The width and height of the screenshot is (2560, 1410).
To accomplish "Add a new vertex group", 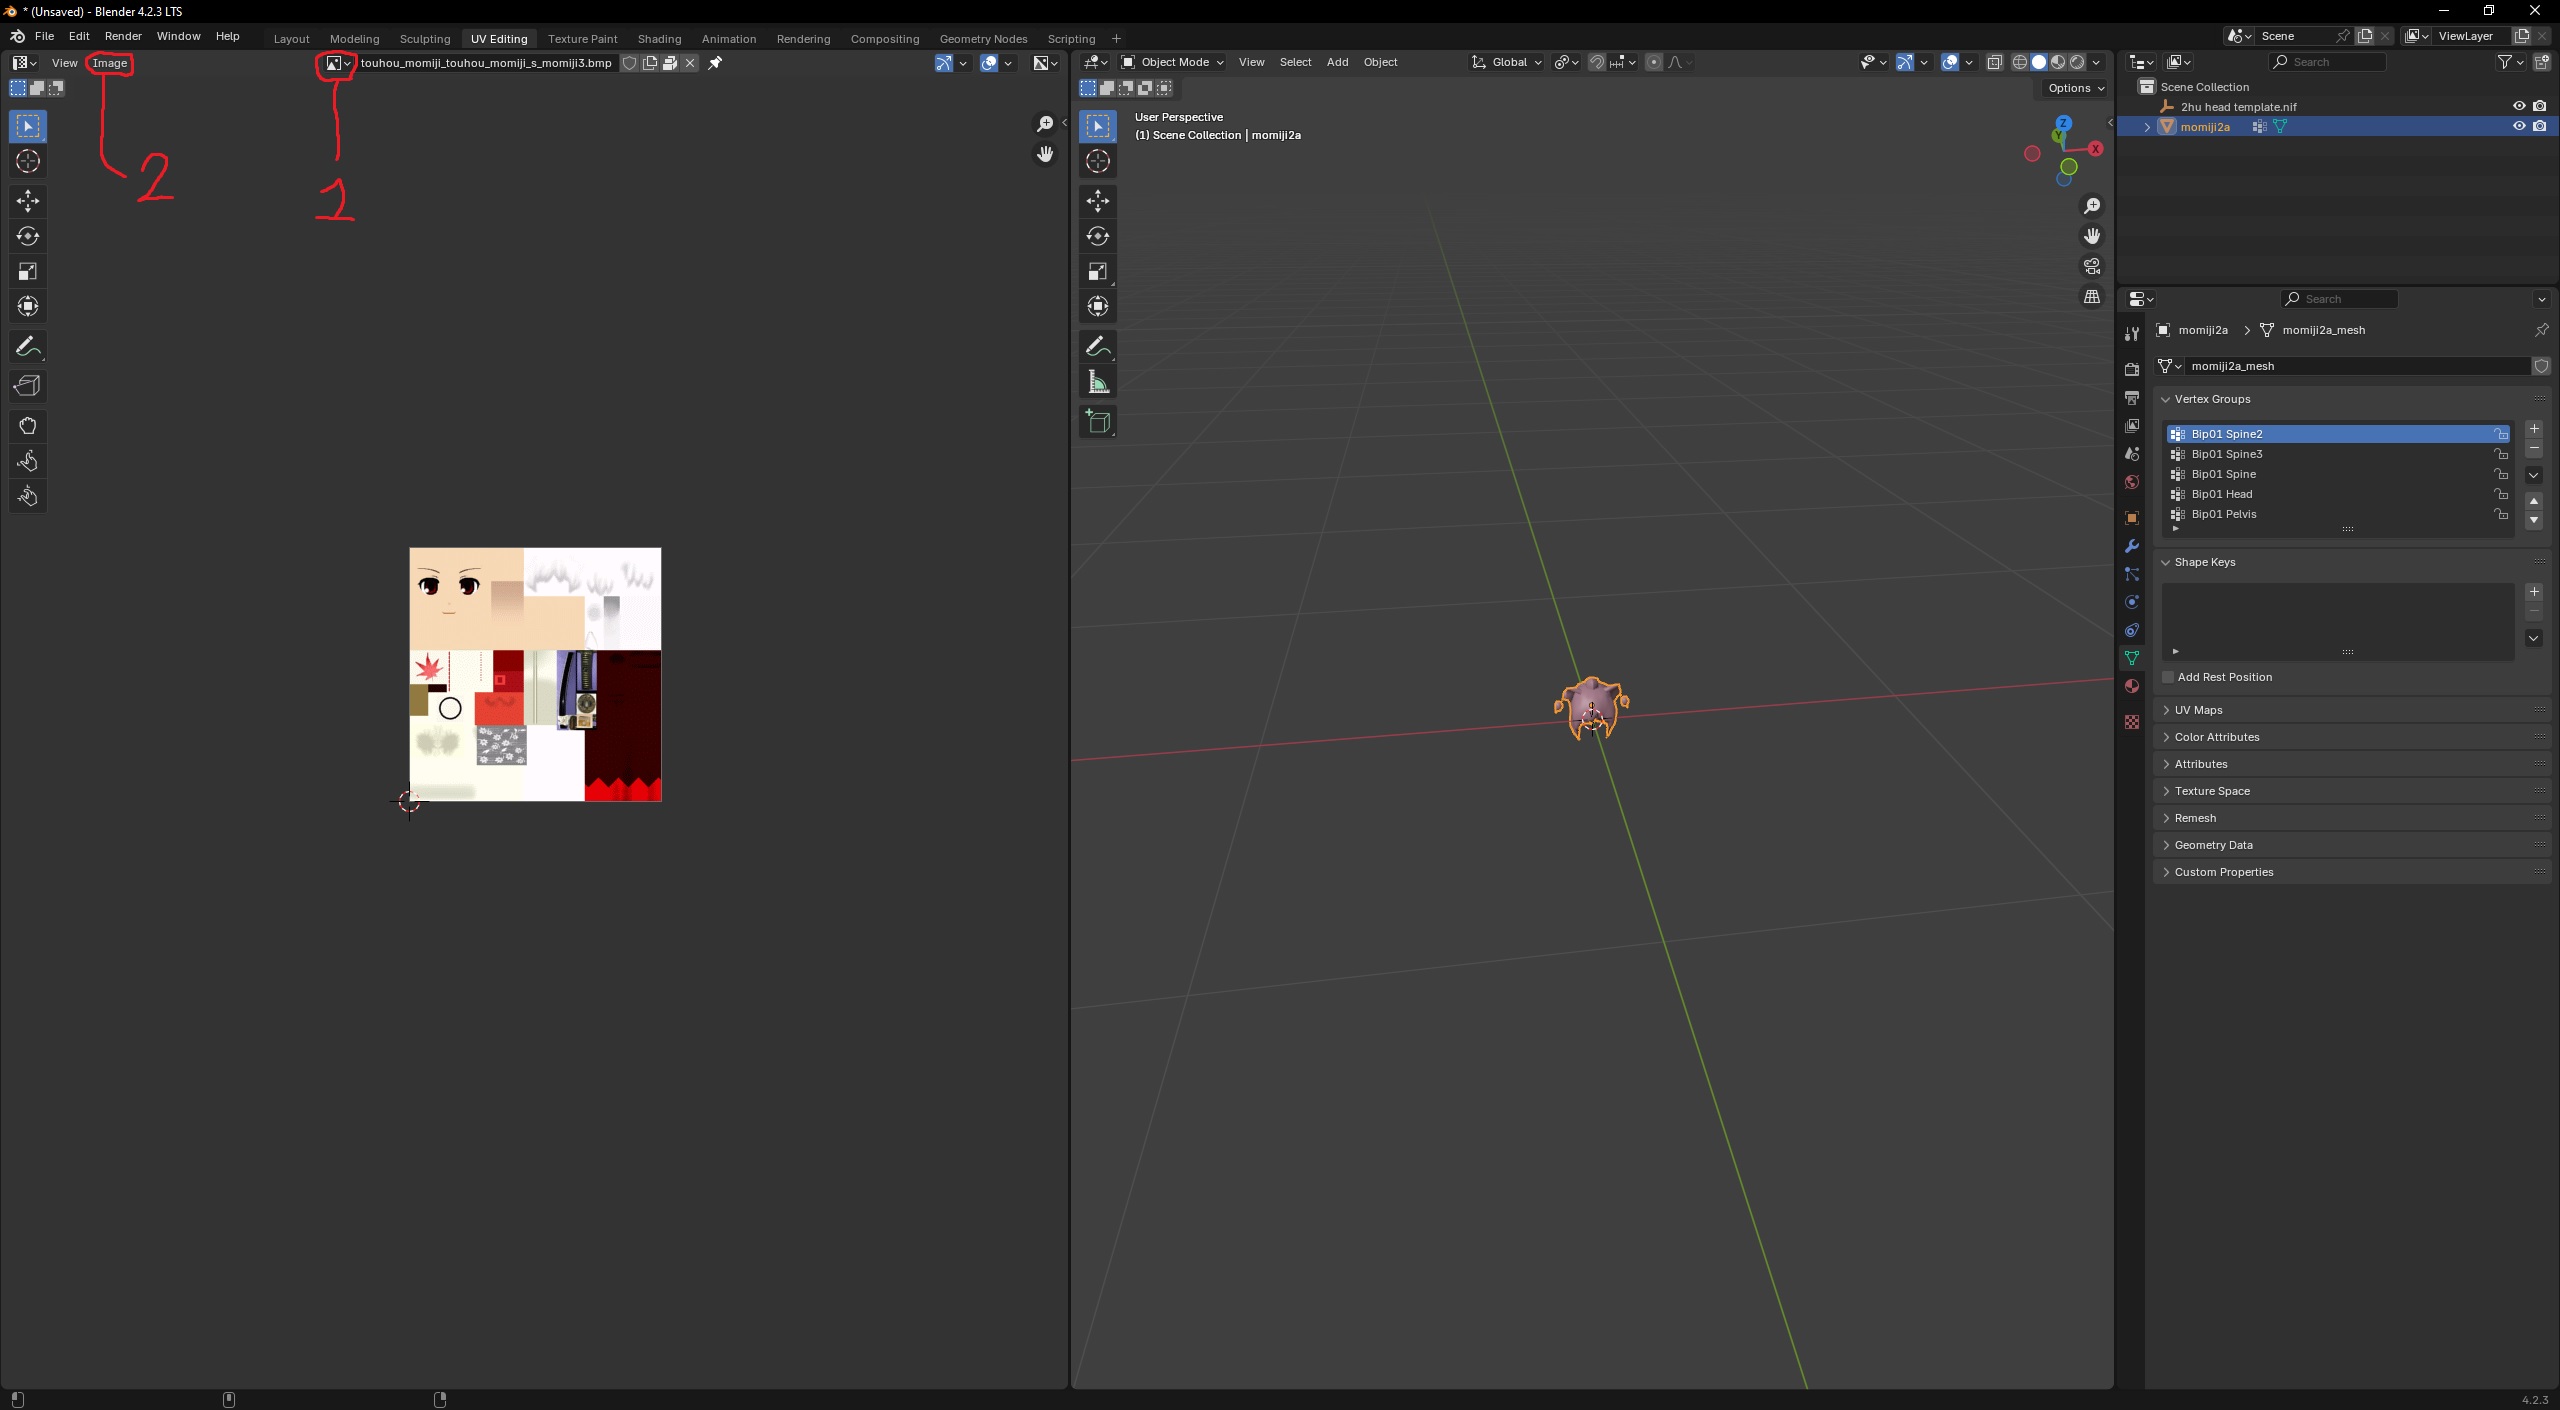I will (2534, 429).
